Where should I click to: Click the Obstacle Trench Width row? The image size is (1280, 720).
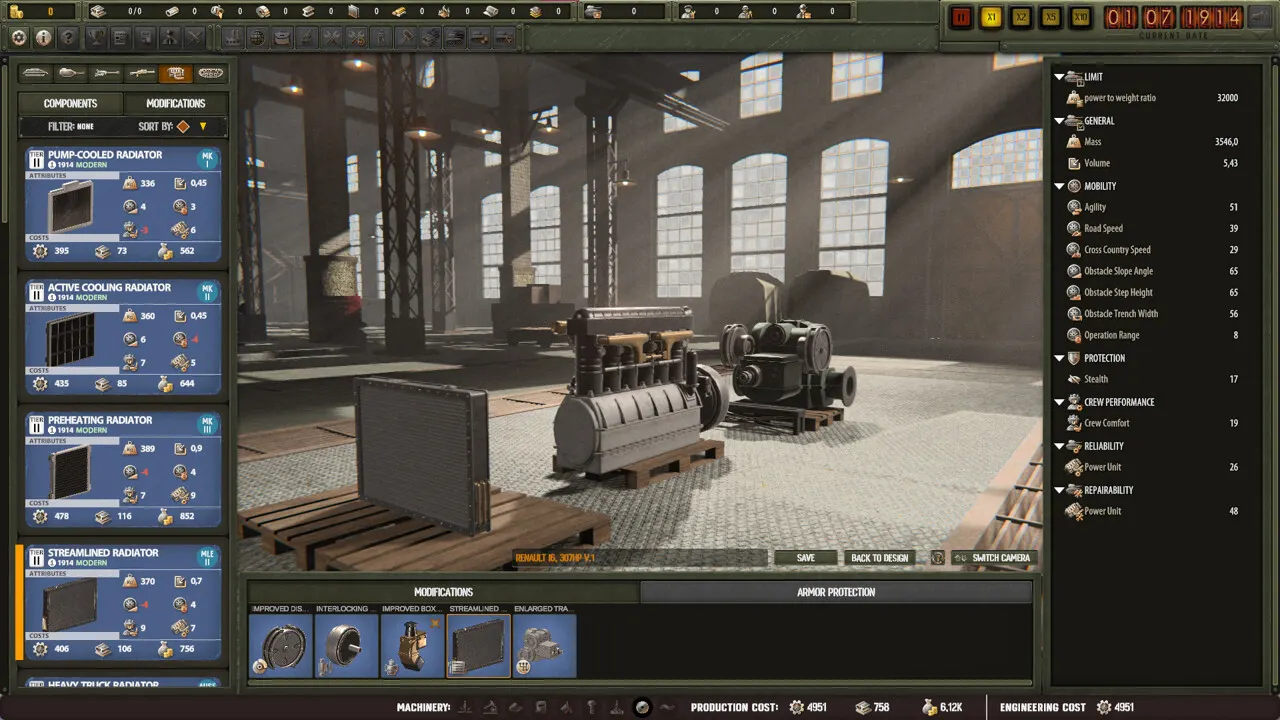1153,314
